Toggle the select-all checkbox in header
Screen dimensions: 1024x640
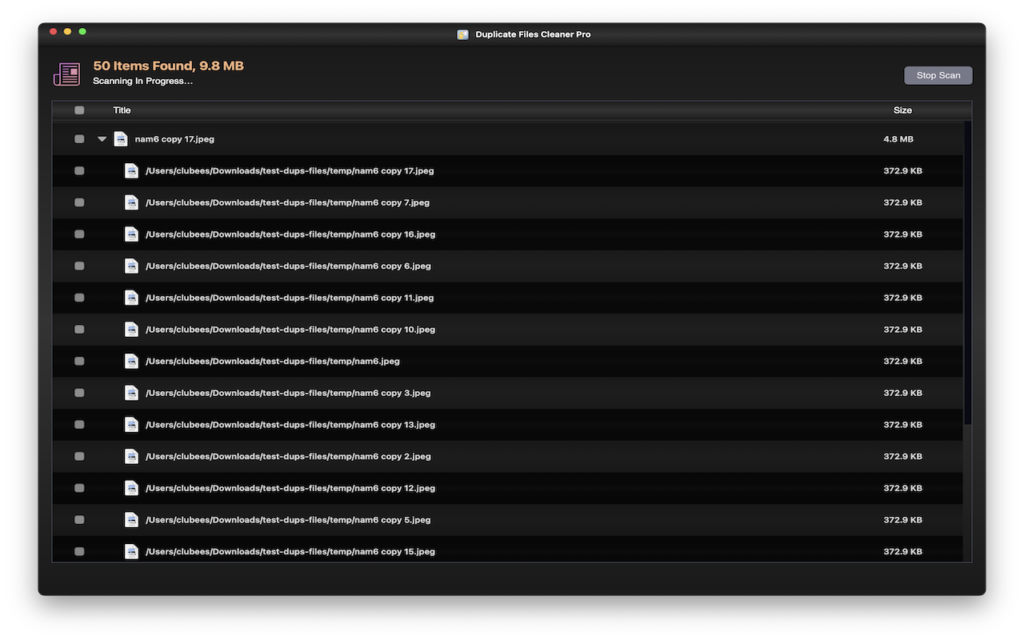79,110
